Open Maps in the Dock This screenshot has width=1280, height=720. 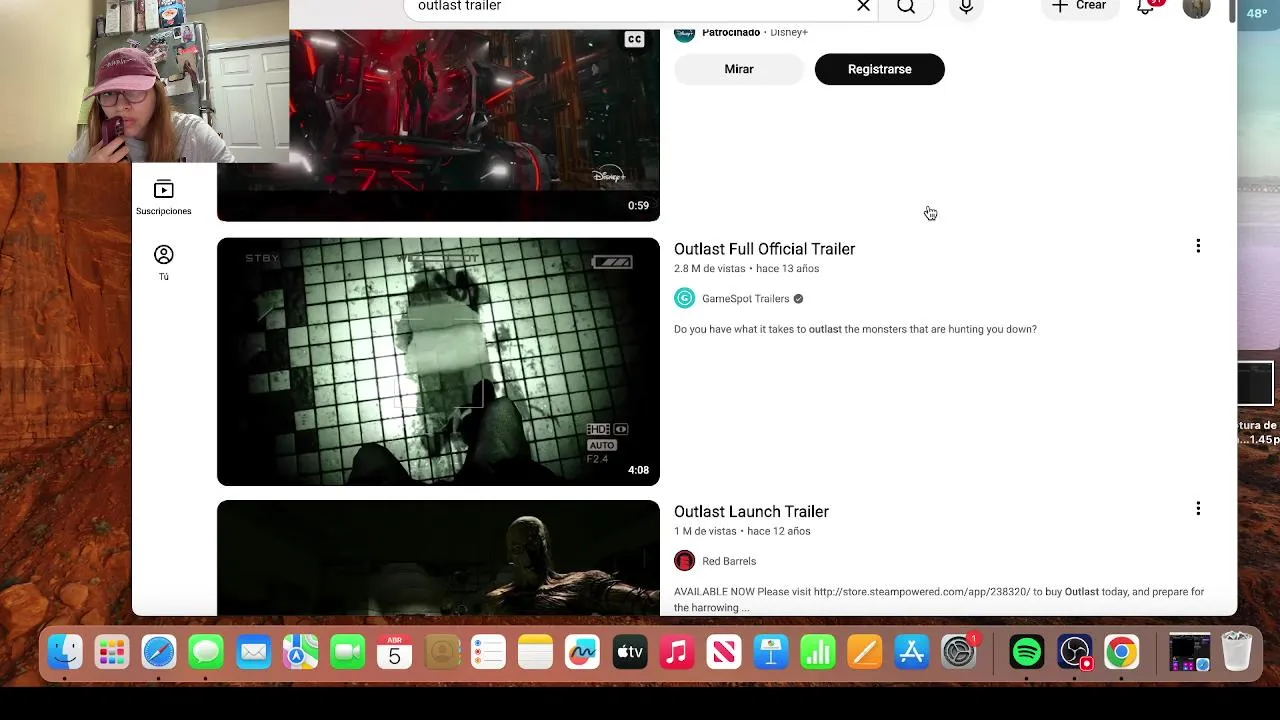tap(300, 653)
